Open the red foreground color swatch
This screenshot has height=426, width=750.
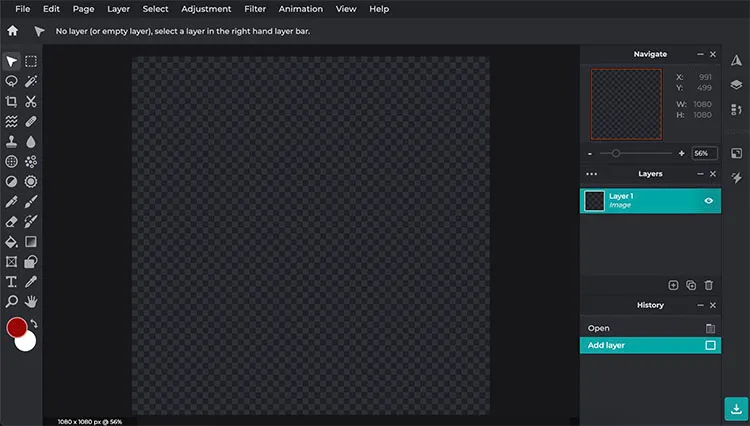(x=16, y=328)
